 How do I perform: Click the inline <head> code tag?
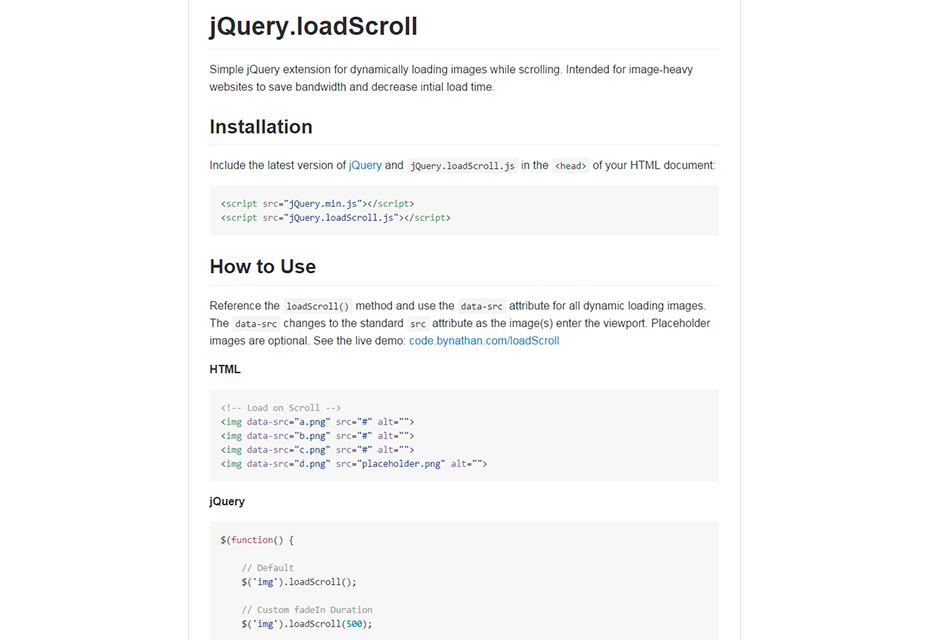[x=571, y=166]
